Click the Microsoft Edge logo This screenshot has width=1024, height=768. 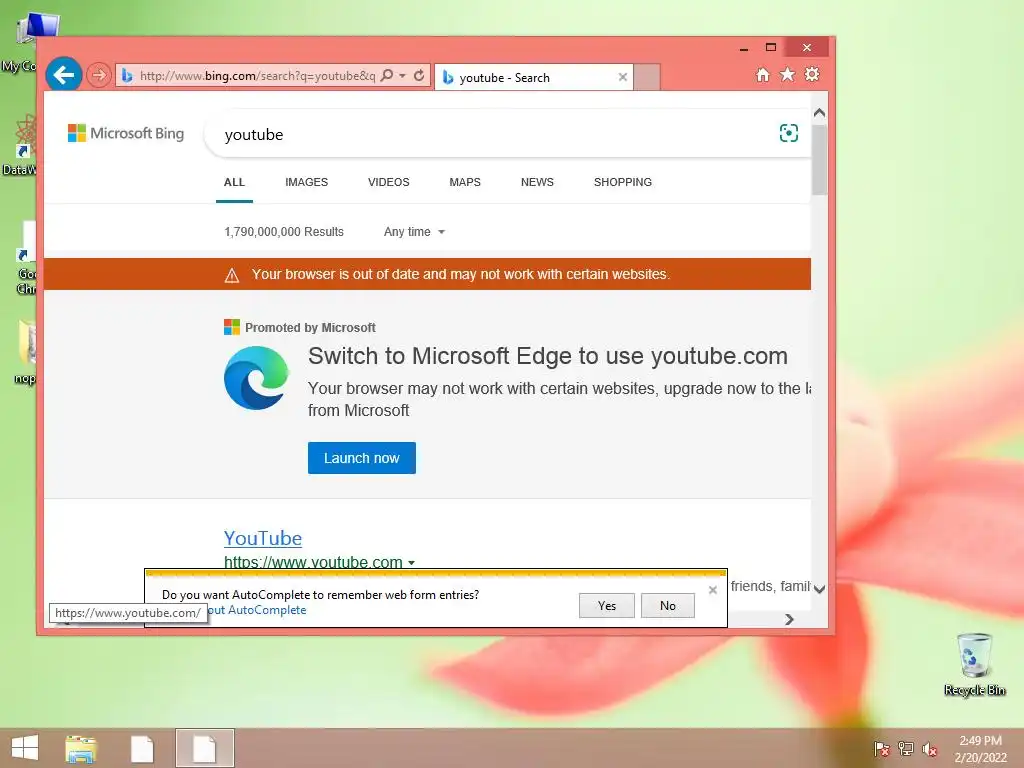[256, 377]
